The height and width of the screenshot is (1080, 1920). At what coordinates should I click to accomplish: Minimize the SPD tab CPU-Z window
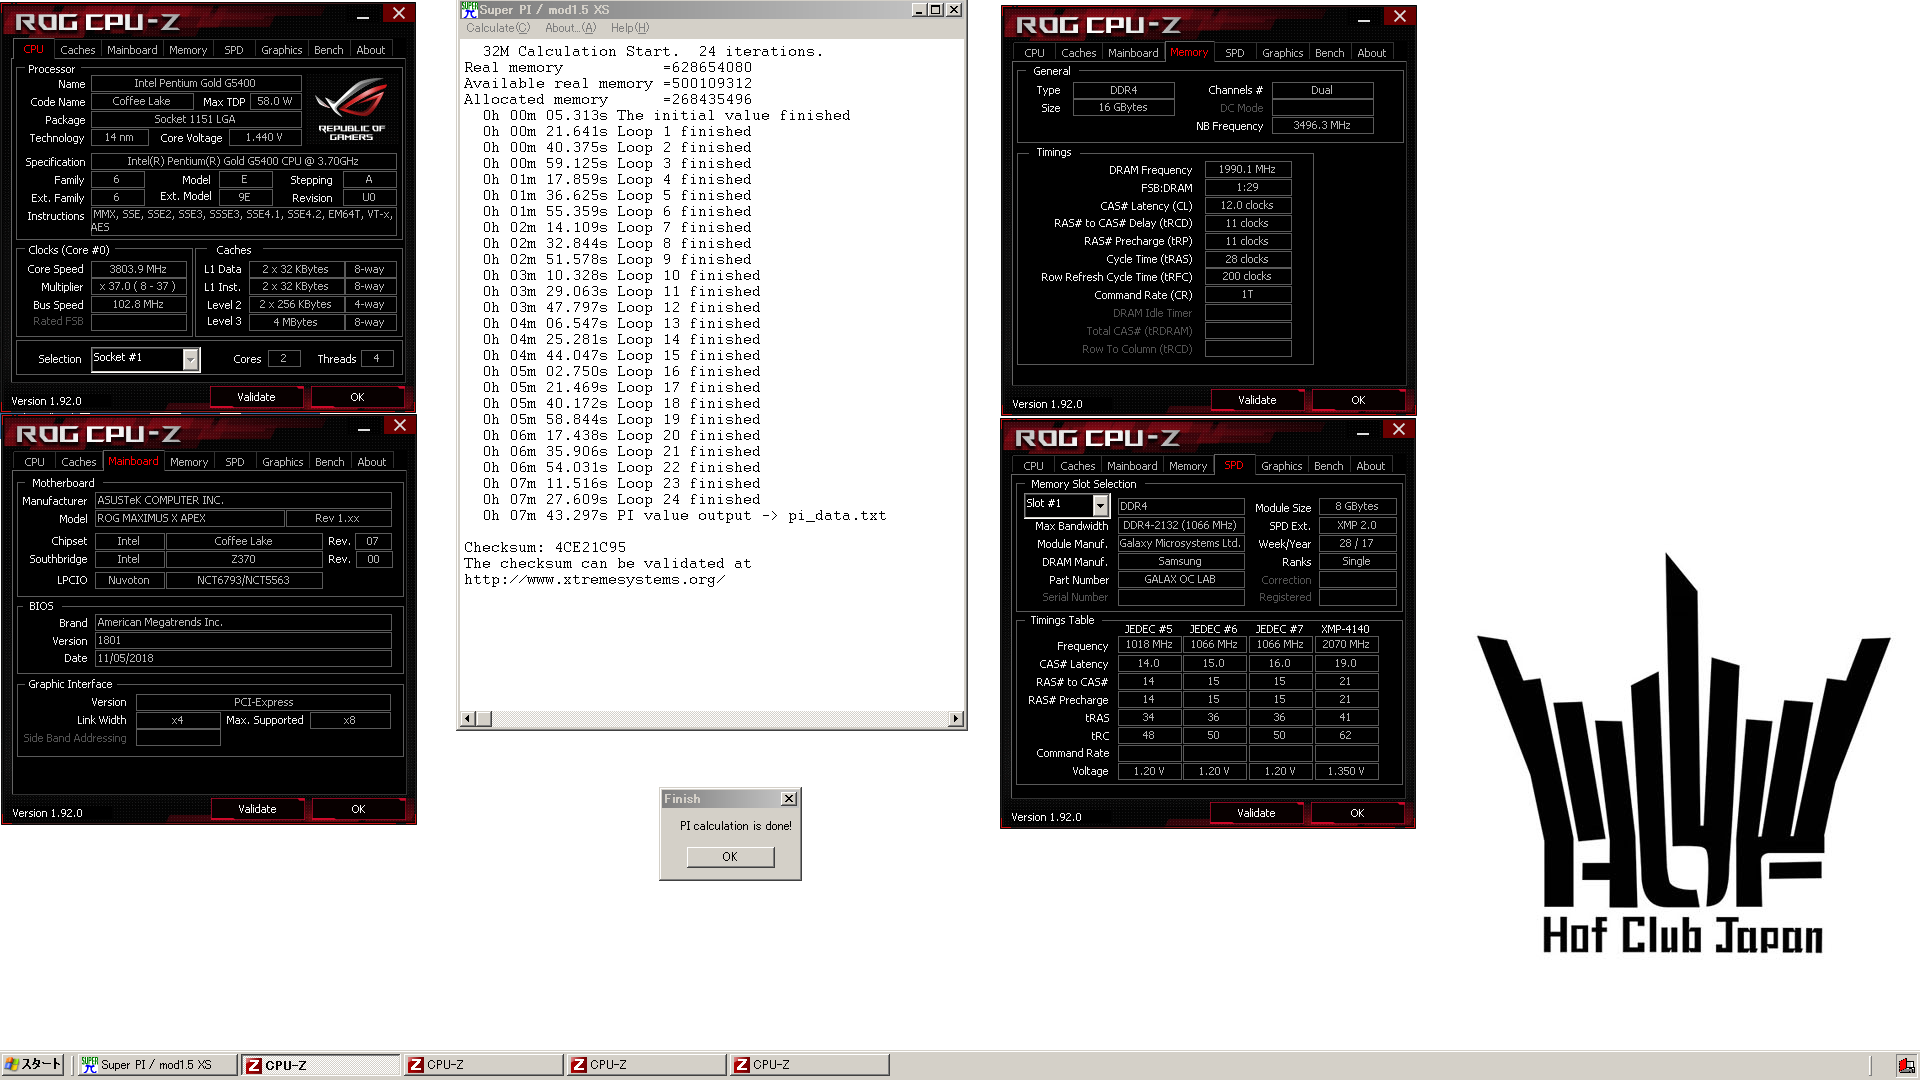tap(1362, 432)
